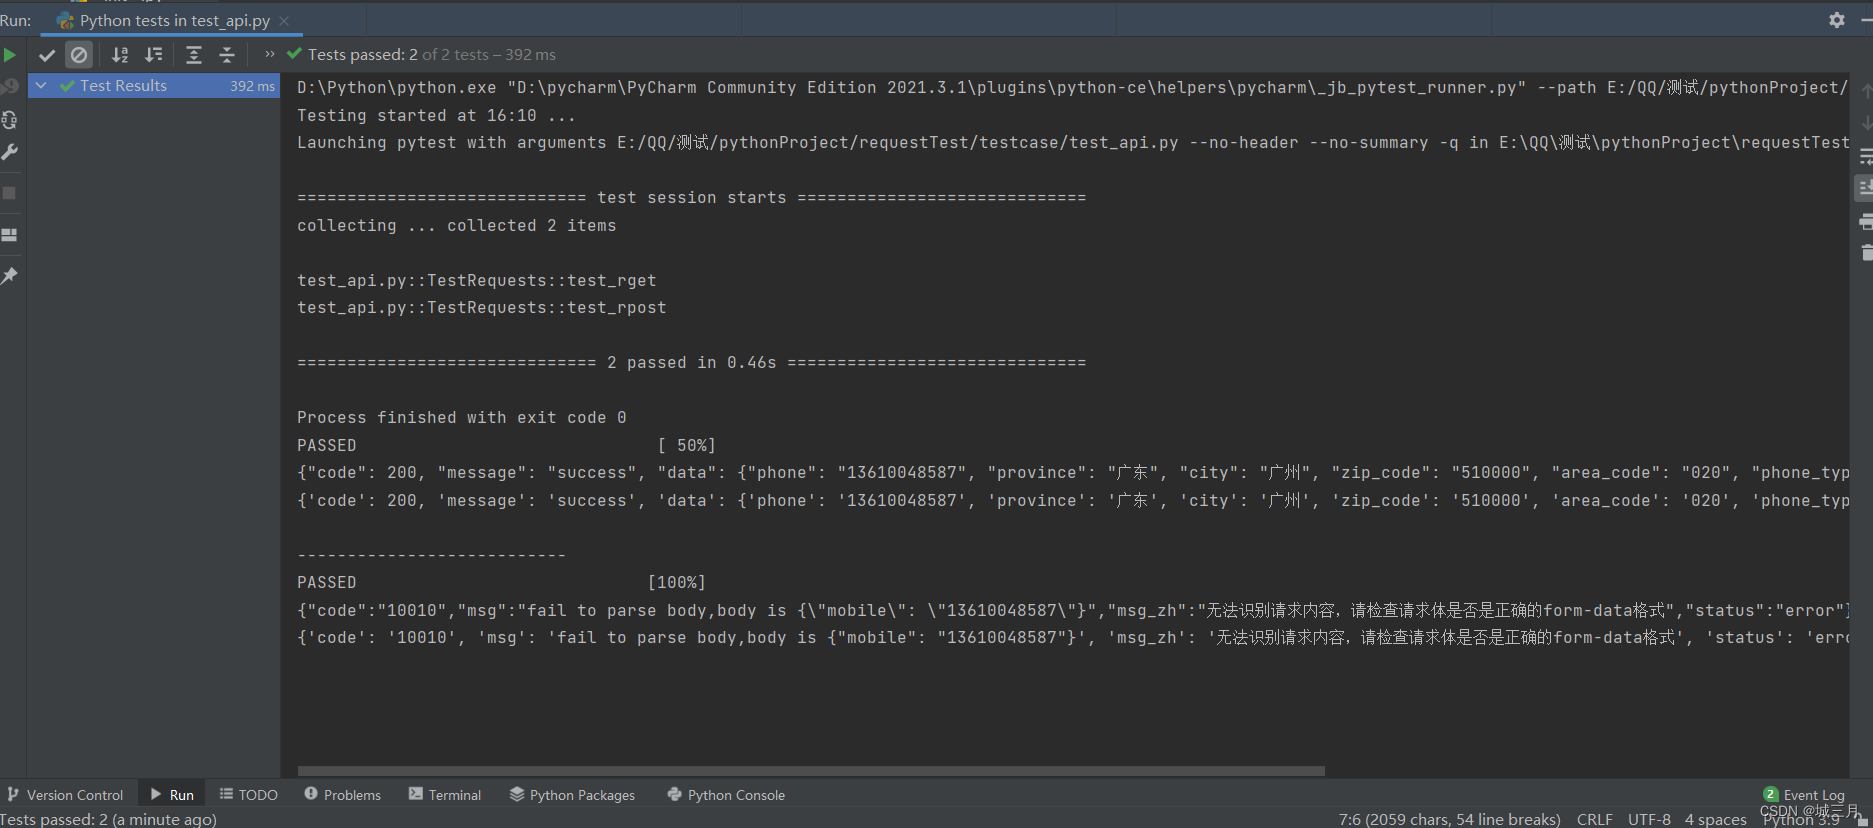This screenshot has width=1873, height=828.
Task: Toggle auto-test rerun icon
Action: tap(10, 120)
